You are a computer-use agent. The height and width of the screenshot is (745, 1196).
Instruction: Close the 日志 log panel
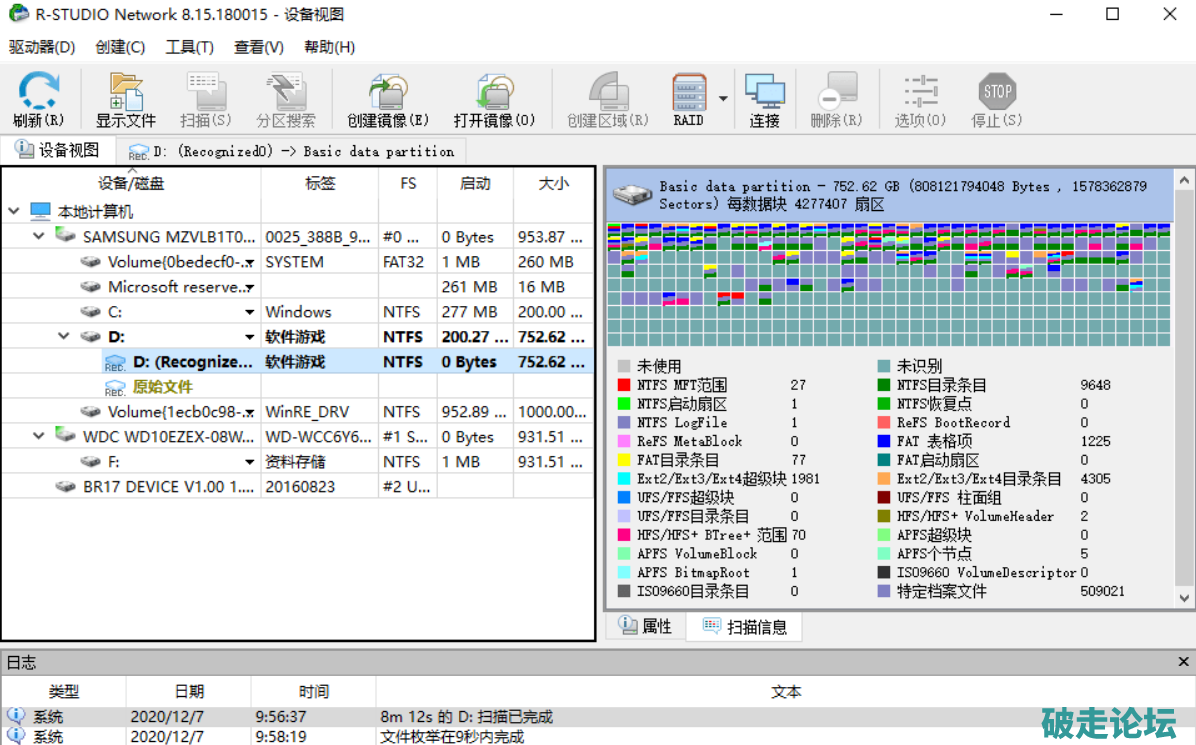[1184, 662]
